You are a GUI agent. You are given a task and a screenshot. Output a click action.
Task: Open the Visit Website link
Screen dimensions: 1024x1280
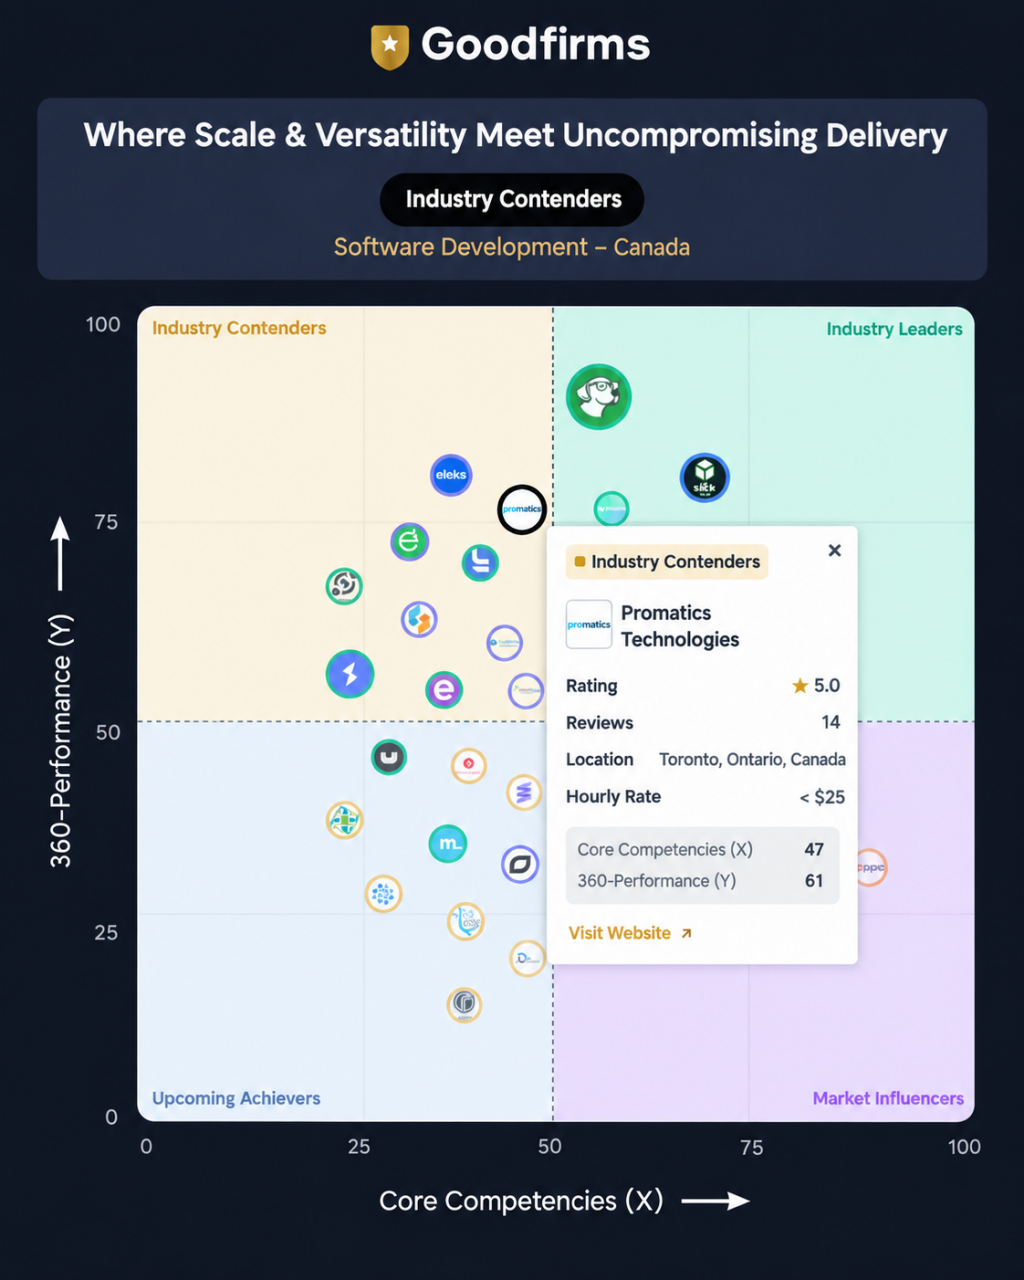(630, 933)
